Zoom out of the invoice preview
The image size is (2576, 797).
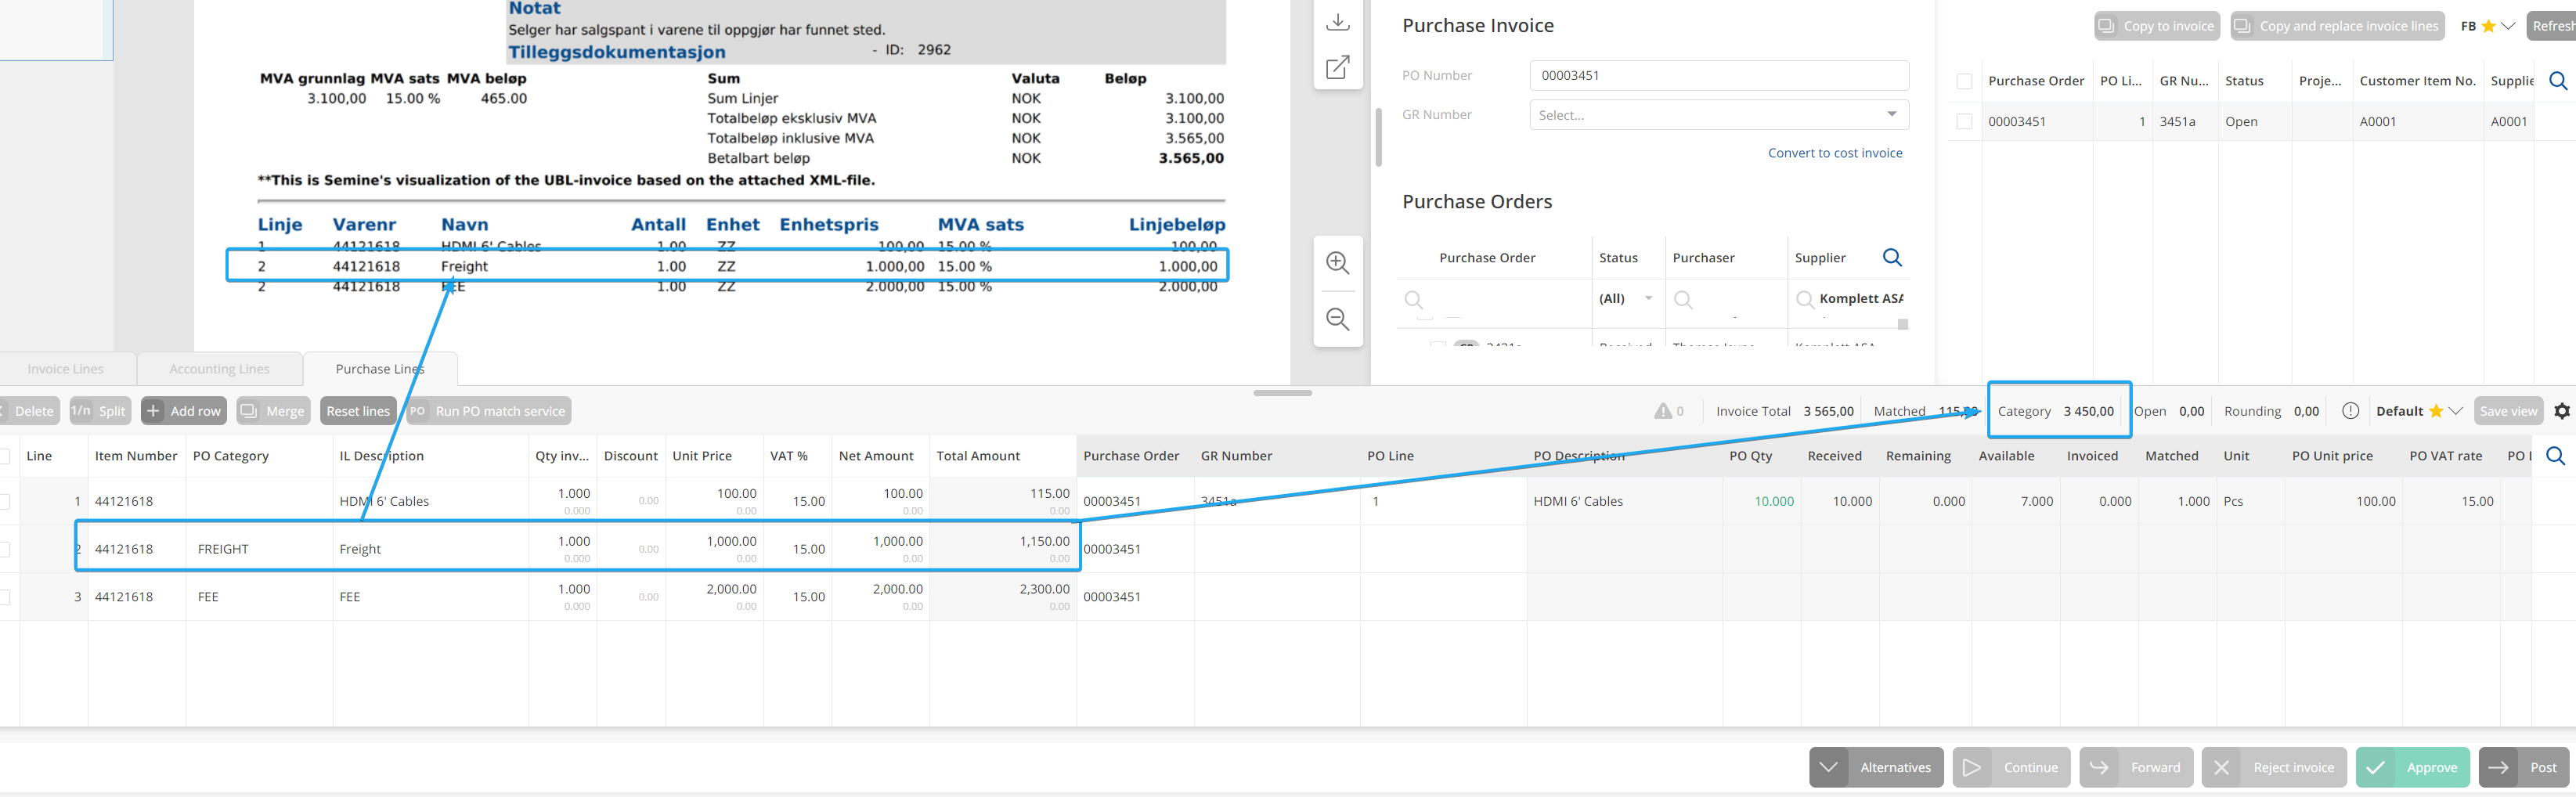tap(1337, 319)
